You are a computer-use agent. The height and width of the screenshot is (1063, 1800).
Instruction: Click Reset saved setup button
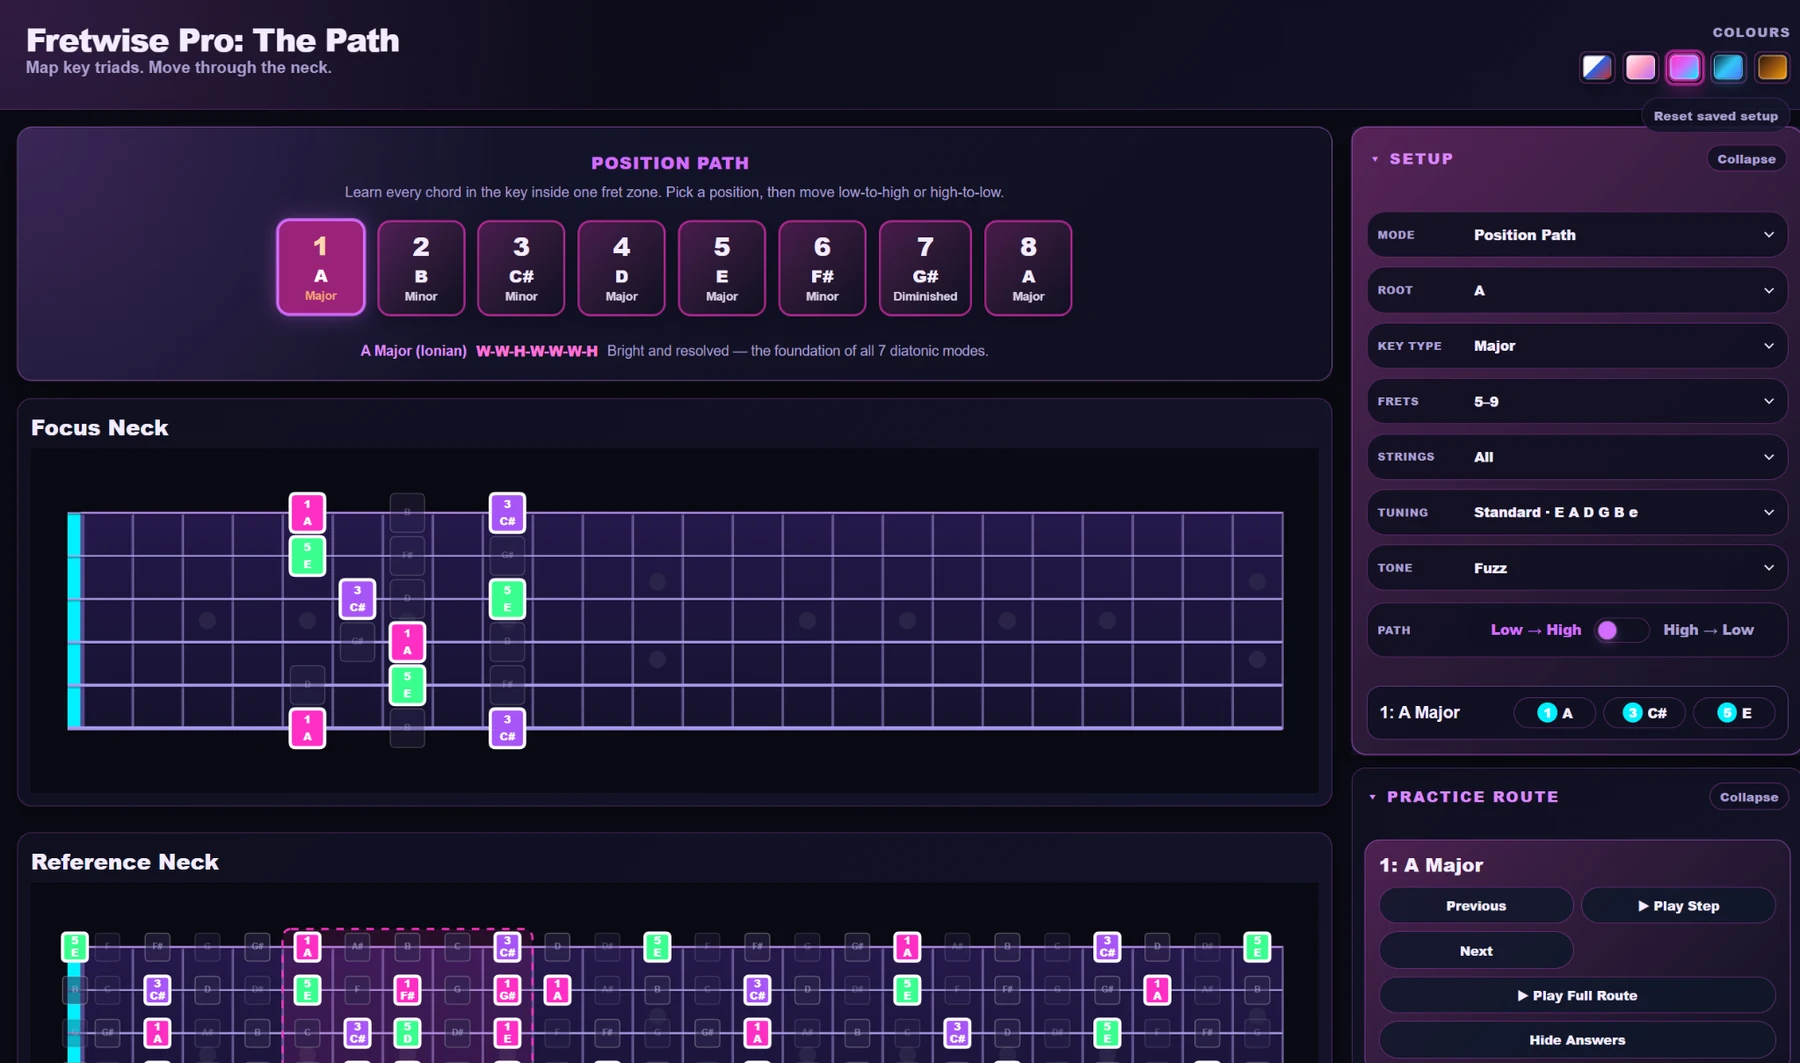tap(1715, 116)
